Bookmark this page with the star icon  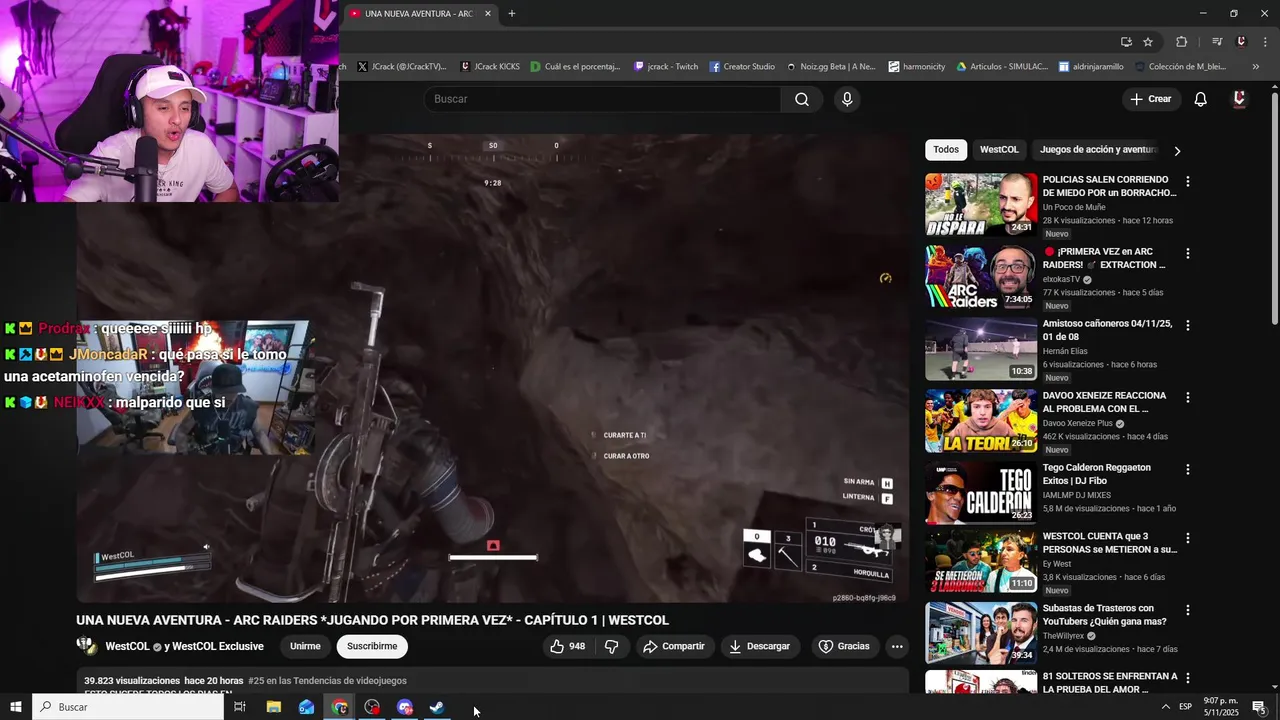[1148, 42]
